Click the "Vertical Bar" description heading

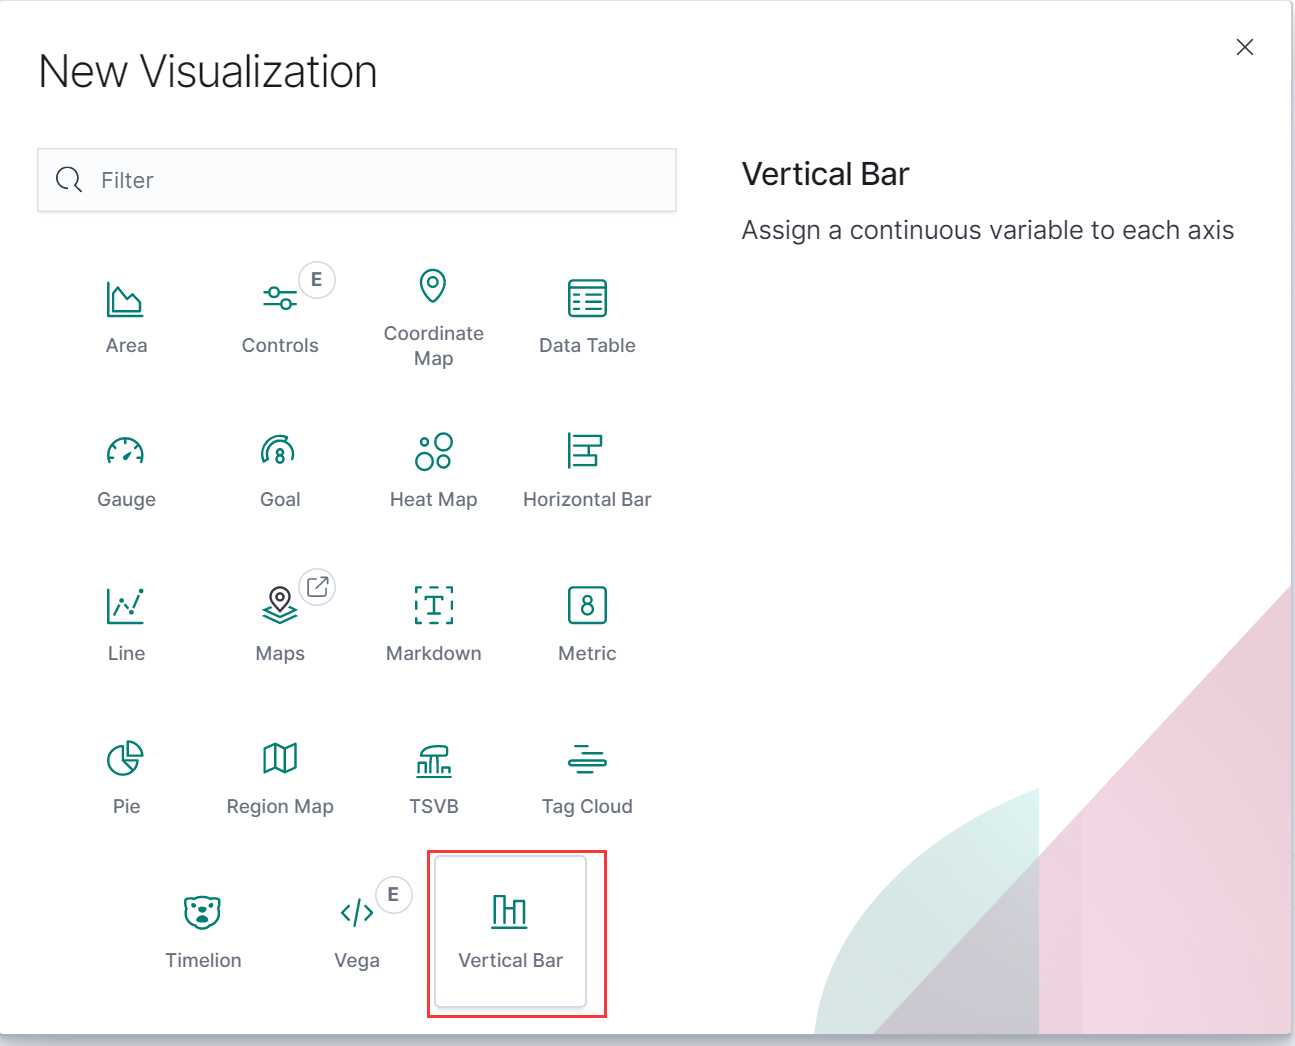826,174
